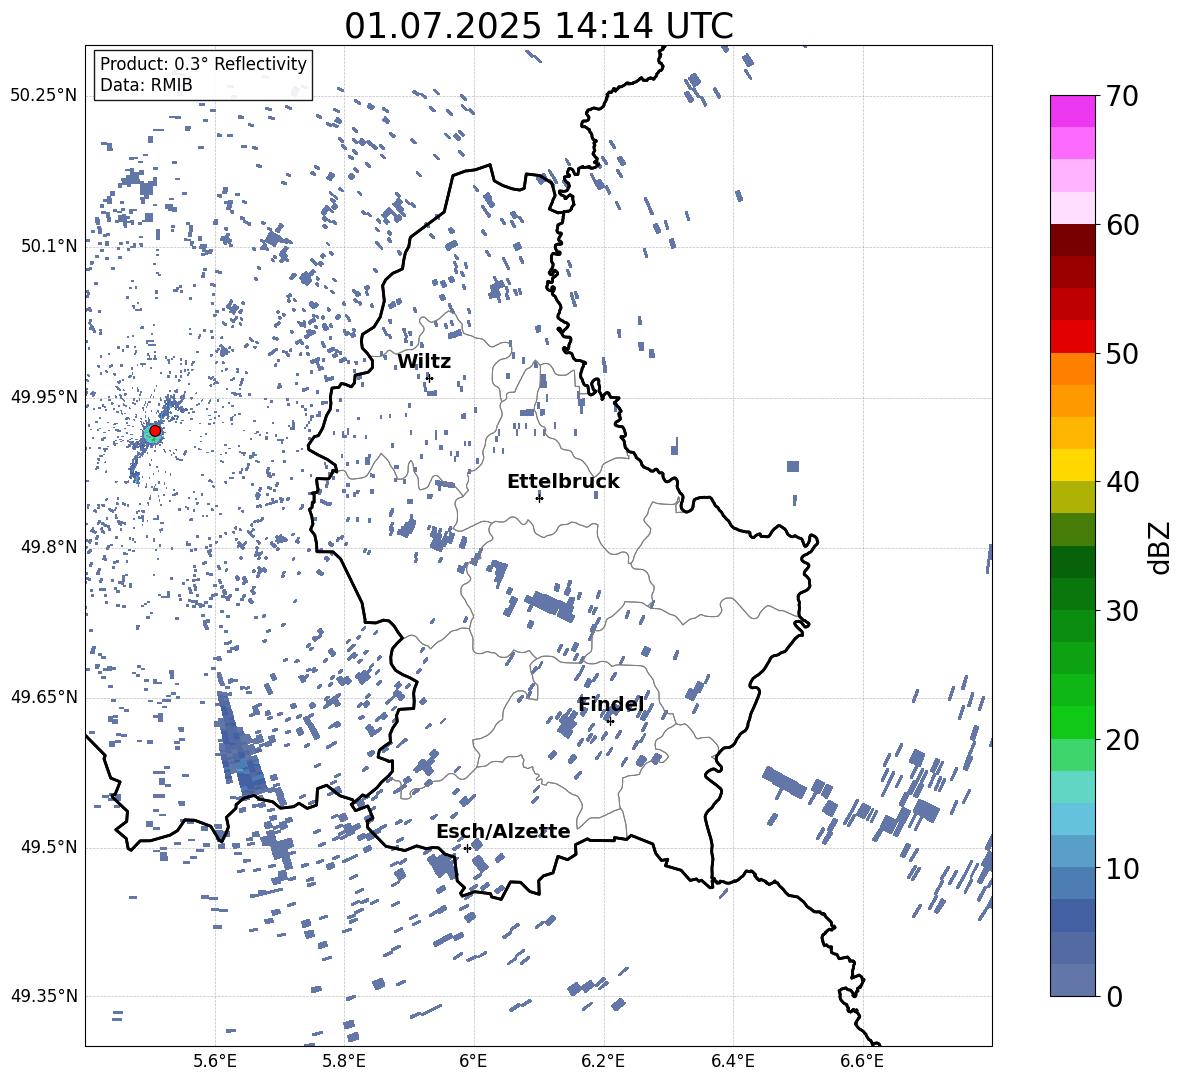Click the red radar location marker
Viewport: 1184px width, 1081px height.
coord(155,430)
